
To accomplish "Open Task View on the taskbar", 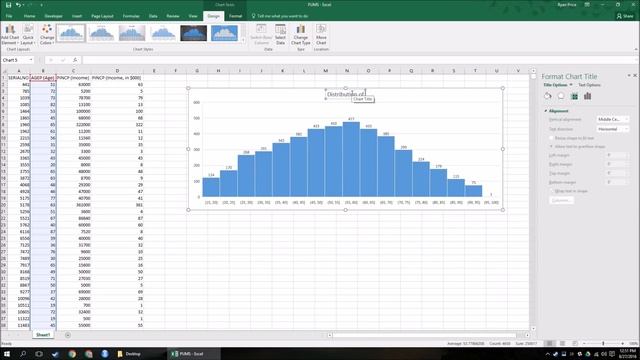I will click(39, 354).
